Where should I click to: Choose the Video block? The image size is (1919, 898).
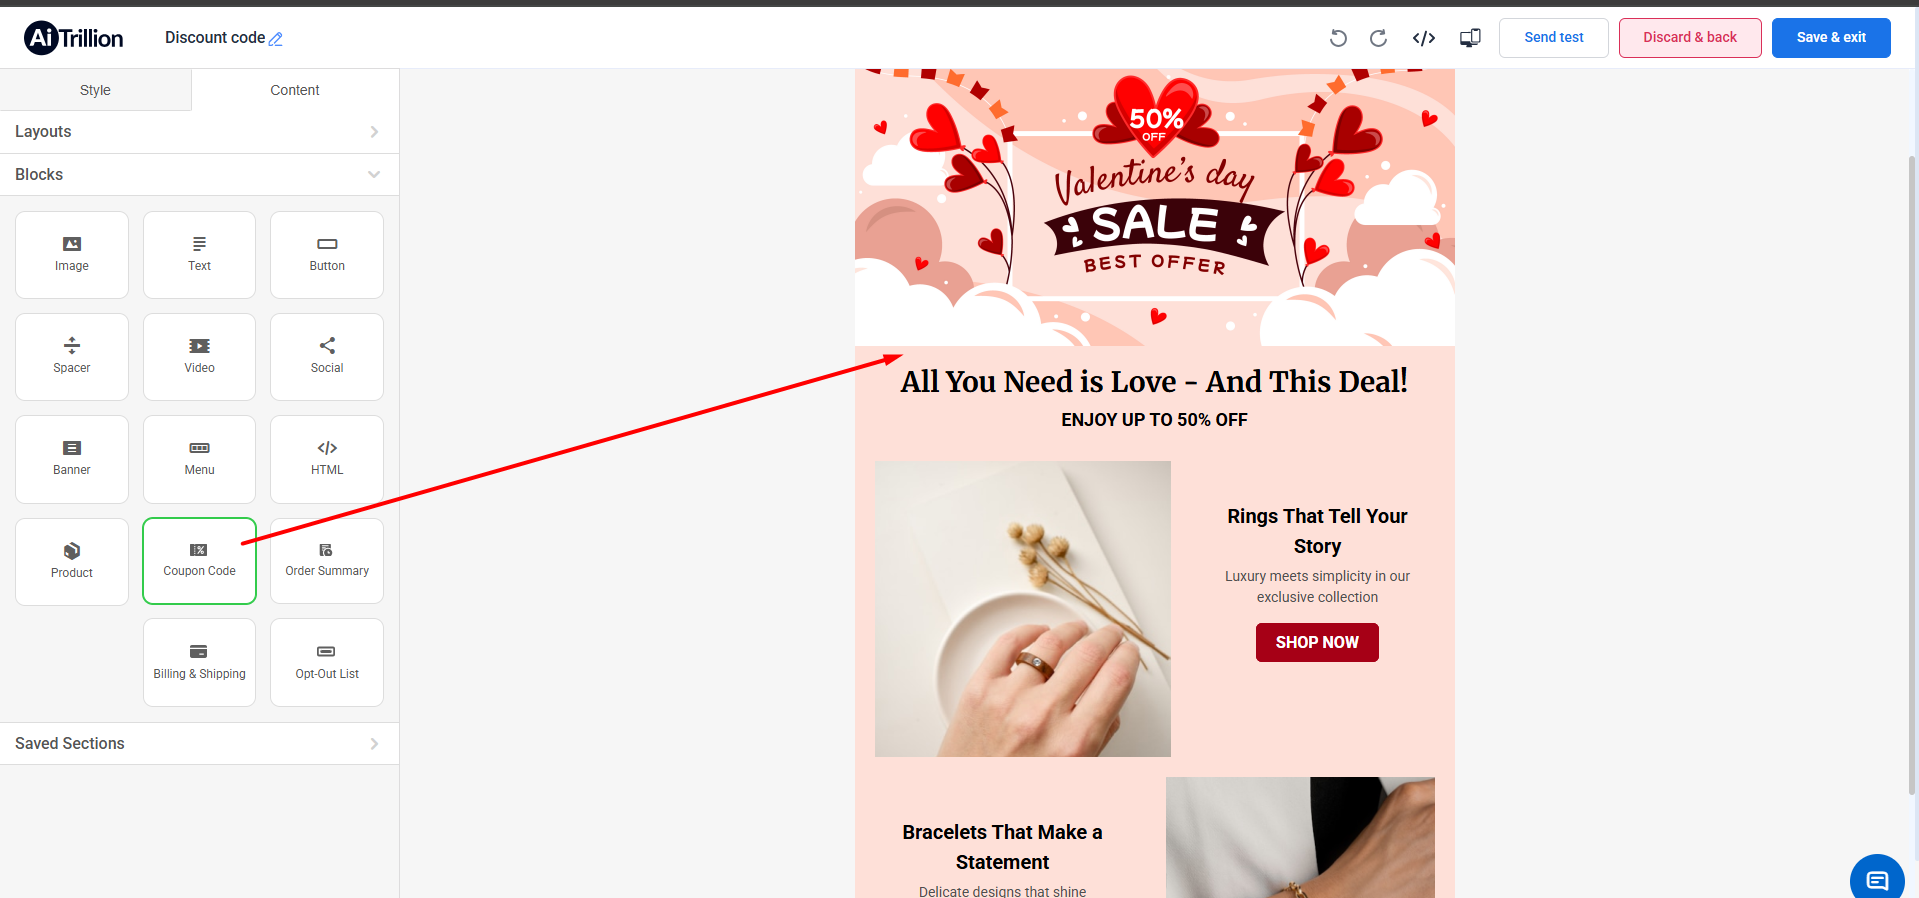[200, 357]
